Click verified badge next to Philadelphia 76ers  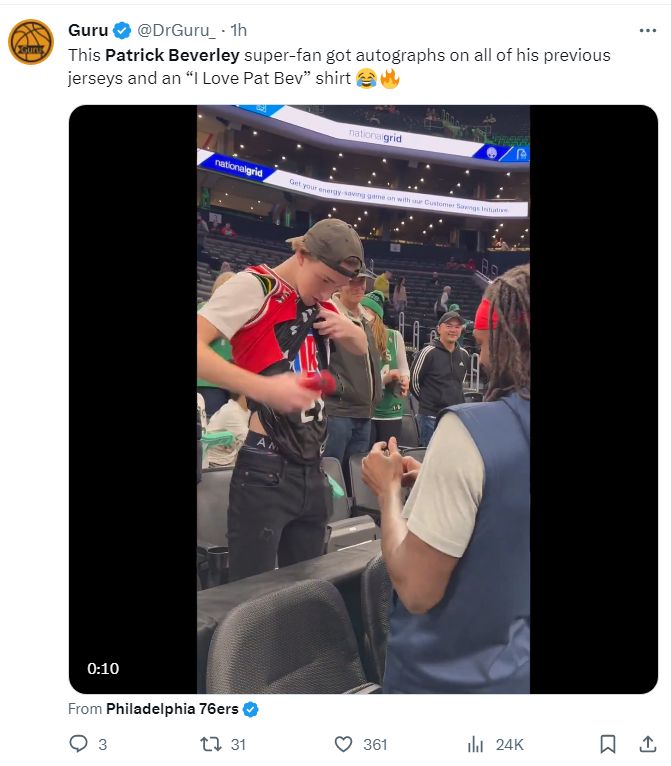[250, 709]
